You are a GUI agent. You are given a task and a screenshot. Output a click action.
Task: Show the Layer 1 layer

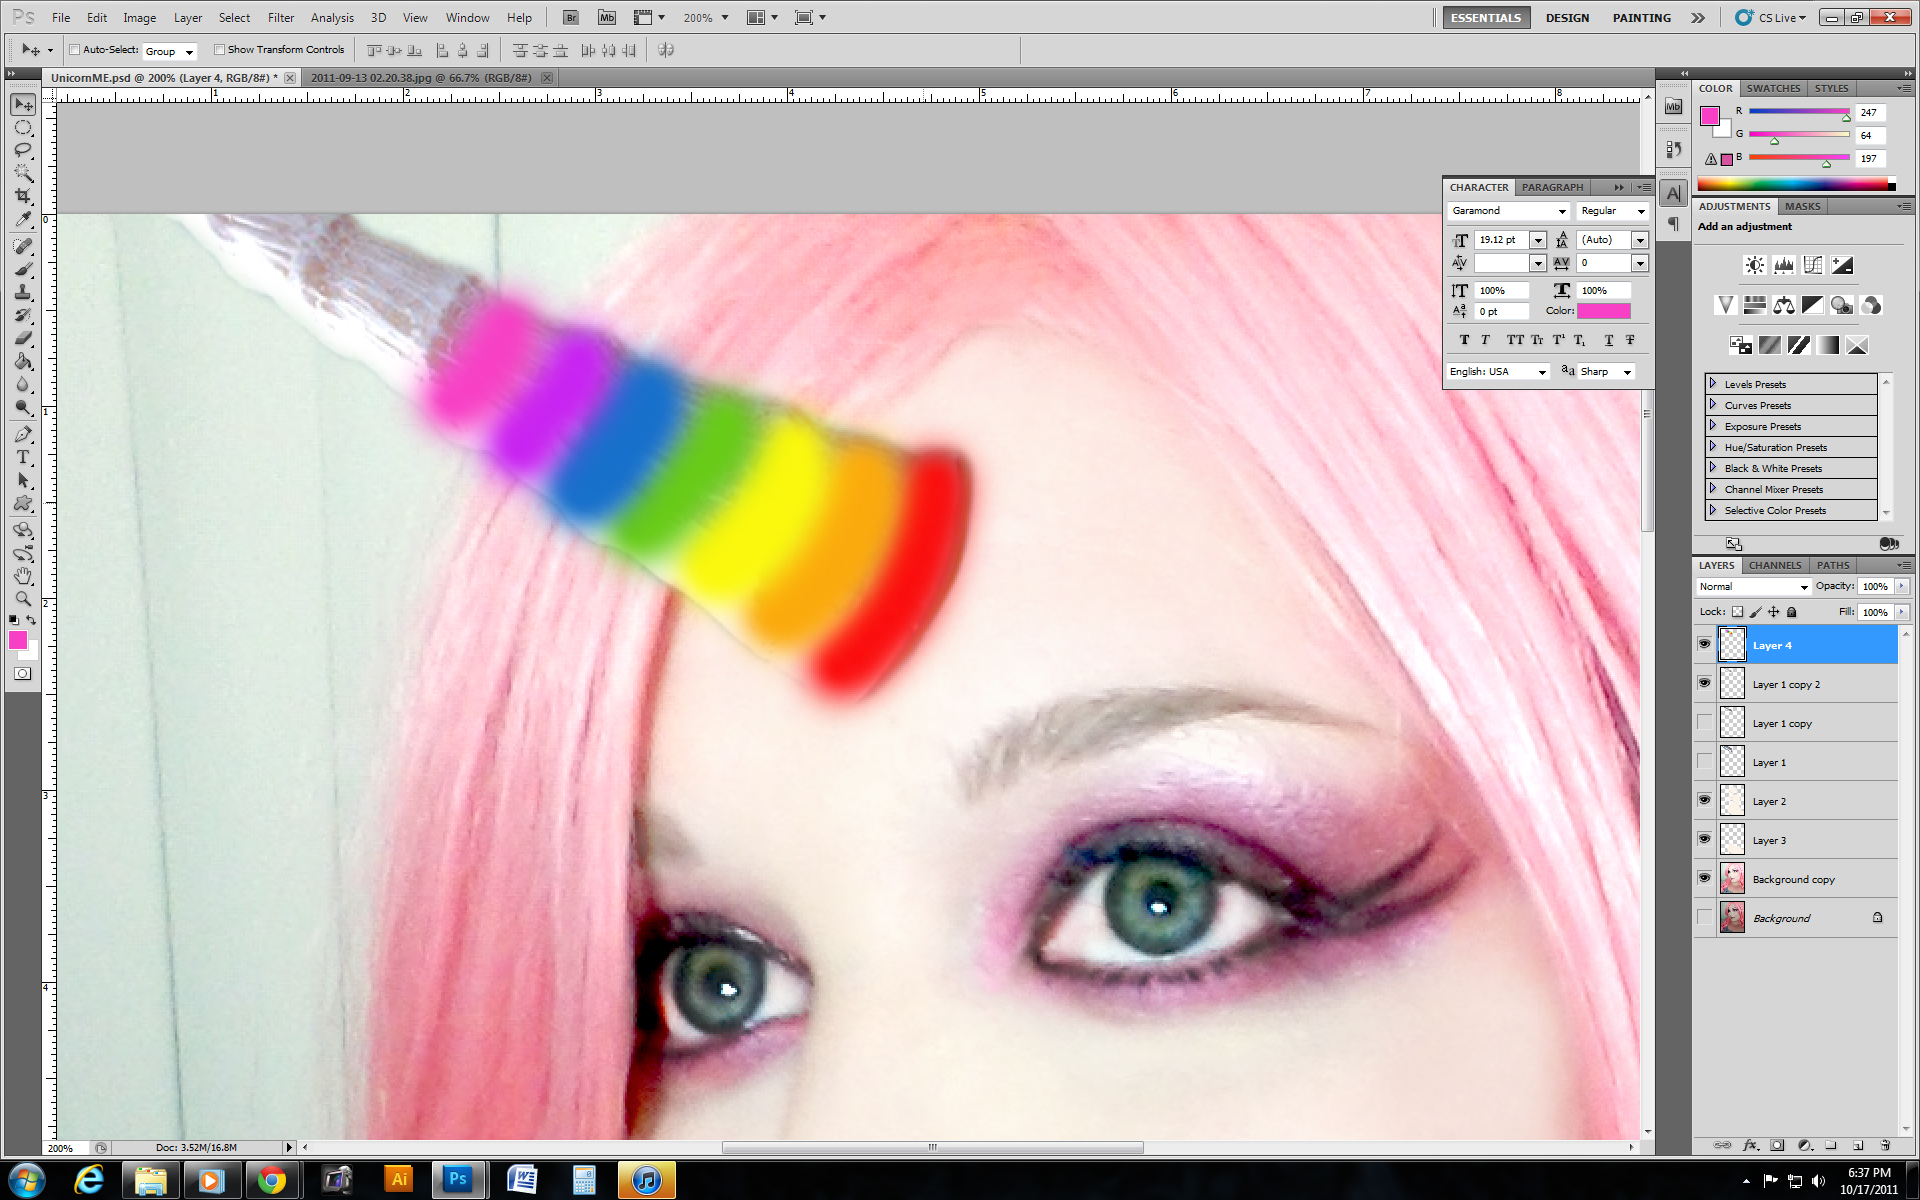[1704, 761]
